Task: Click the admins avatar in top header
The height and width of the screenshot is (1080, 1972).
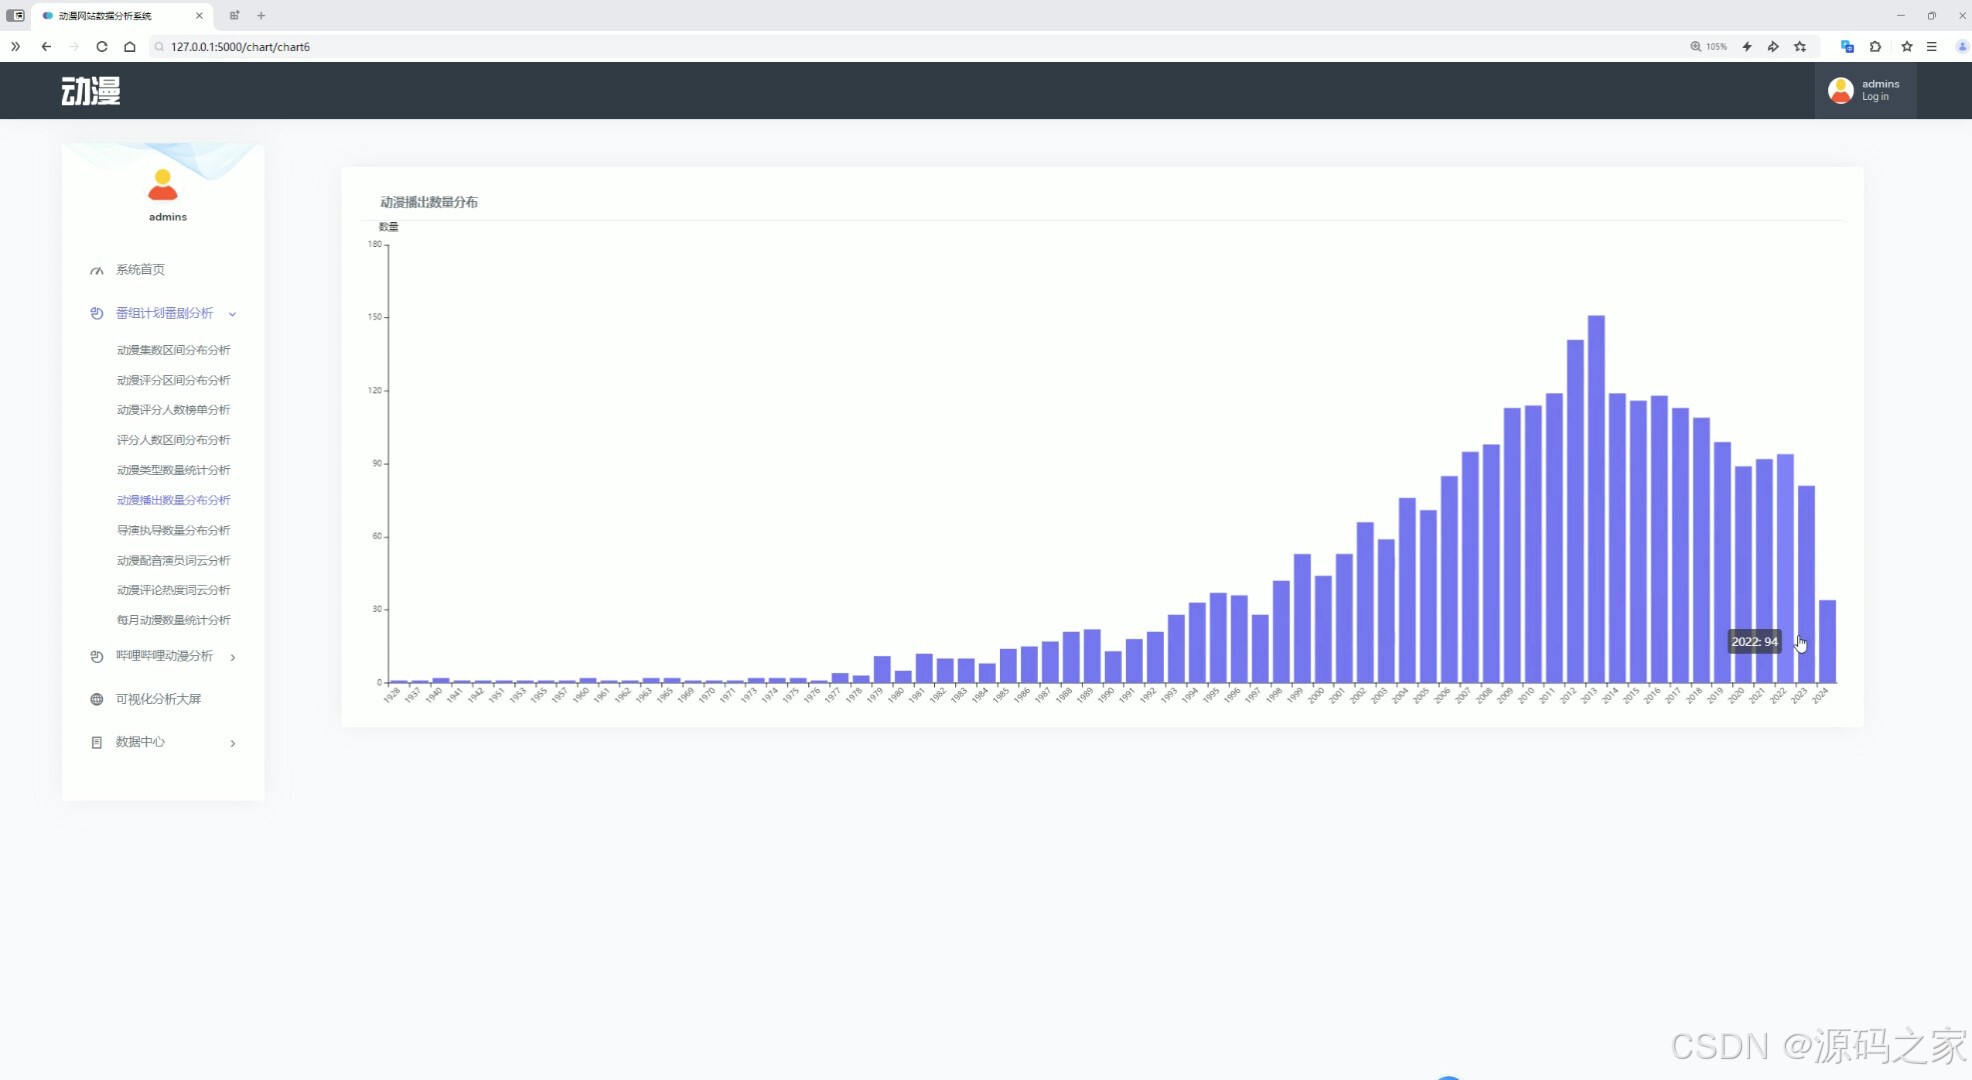Action: 1840,90
